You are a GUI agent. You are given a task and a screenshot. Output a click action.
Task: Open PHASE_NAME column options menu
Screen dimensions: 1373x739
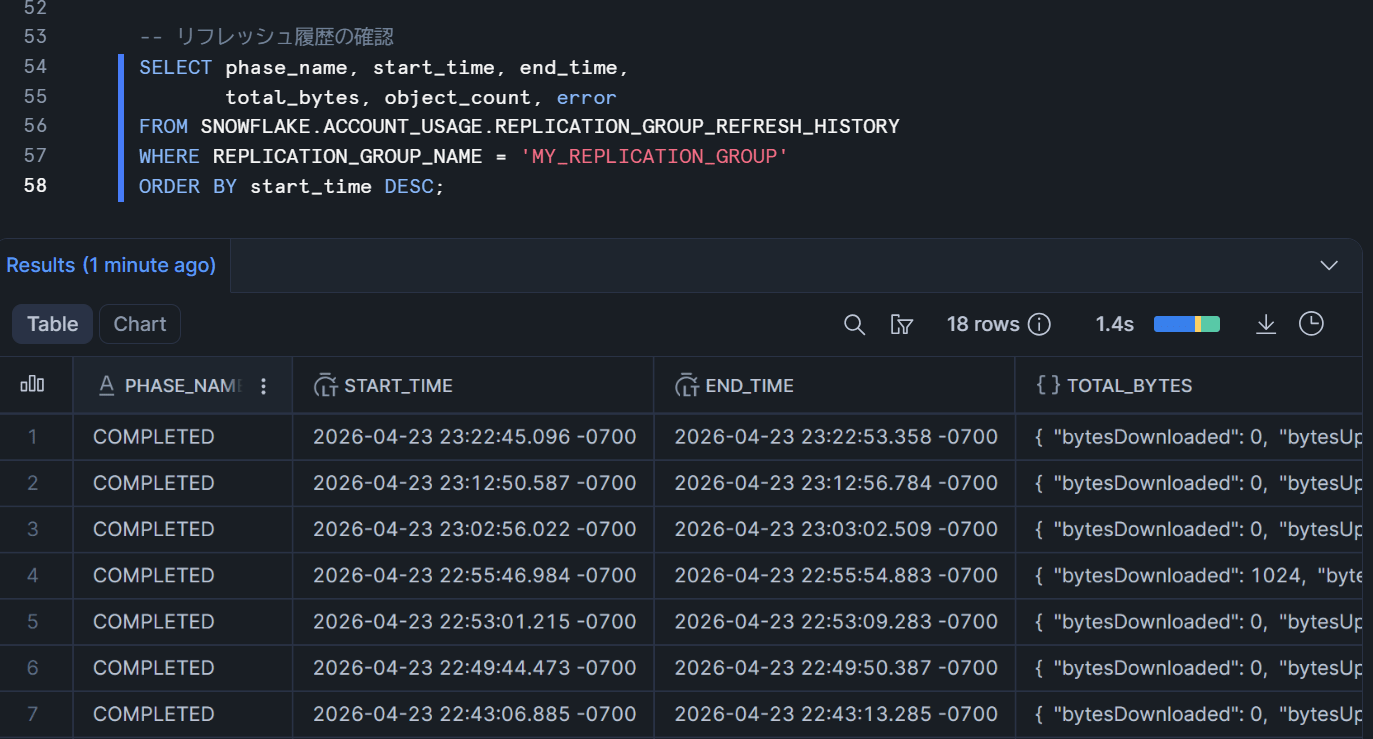tap(264, 386)
